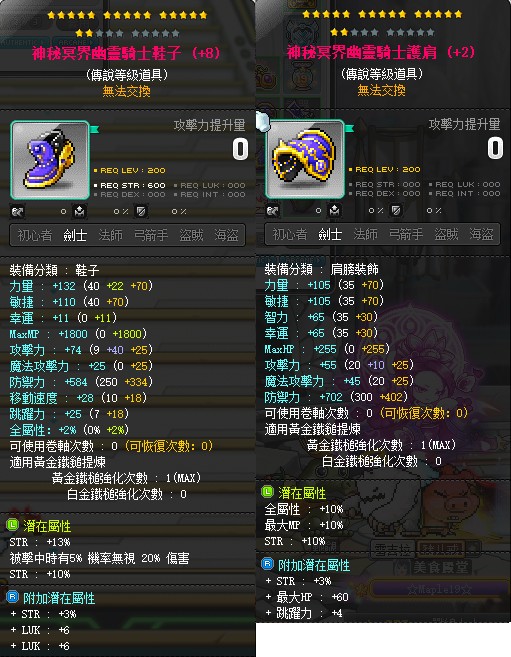511x657 pixels.
Task: Click the purple knight shoes item icon
Action: point(50,160)
